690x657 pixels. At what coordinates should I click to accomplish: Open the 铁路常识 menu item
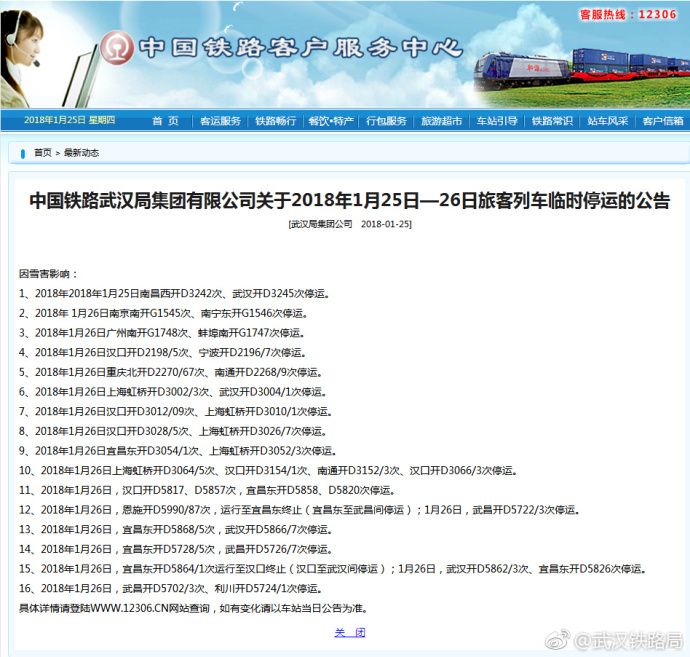coord(552,121)
